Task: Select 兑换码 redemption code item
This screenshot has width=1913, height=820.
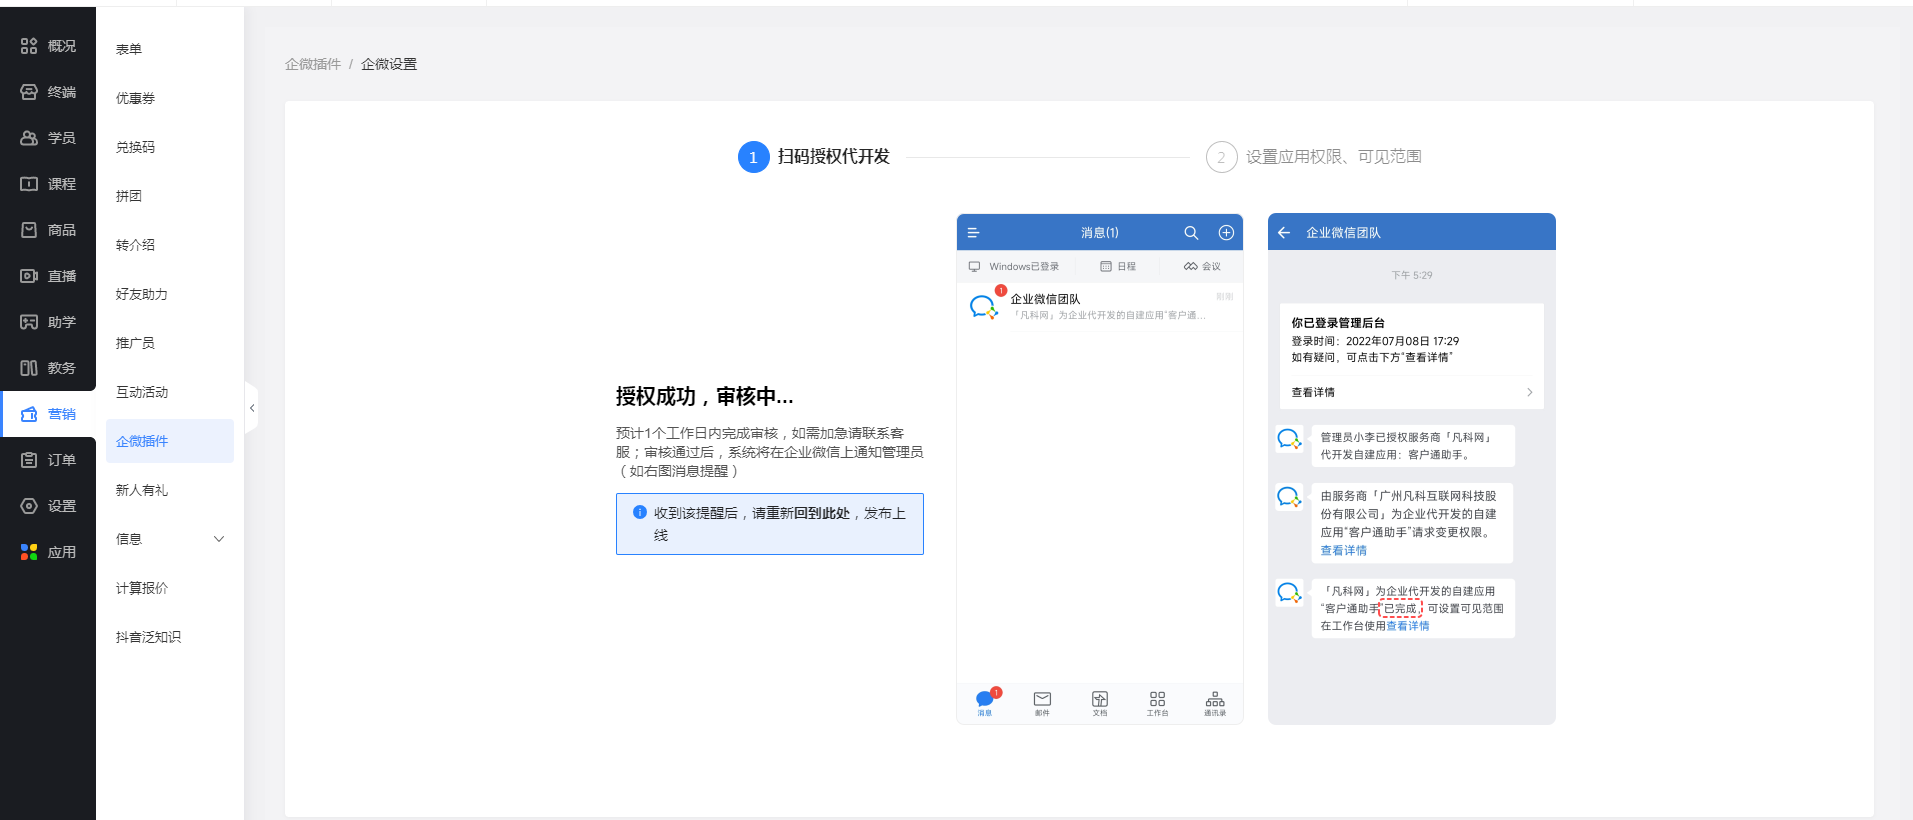Action: [x=135, y=147]
